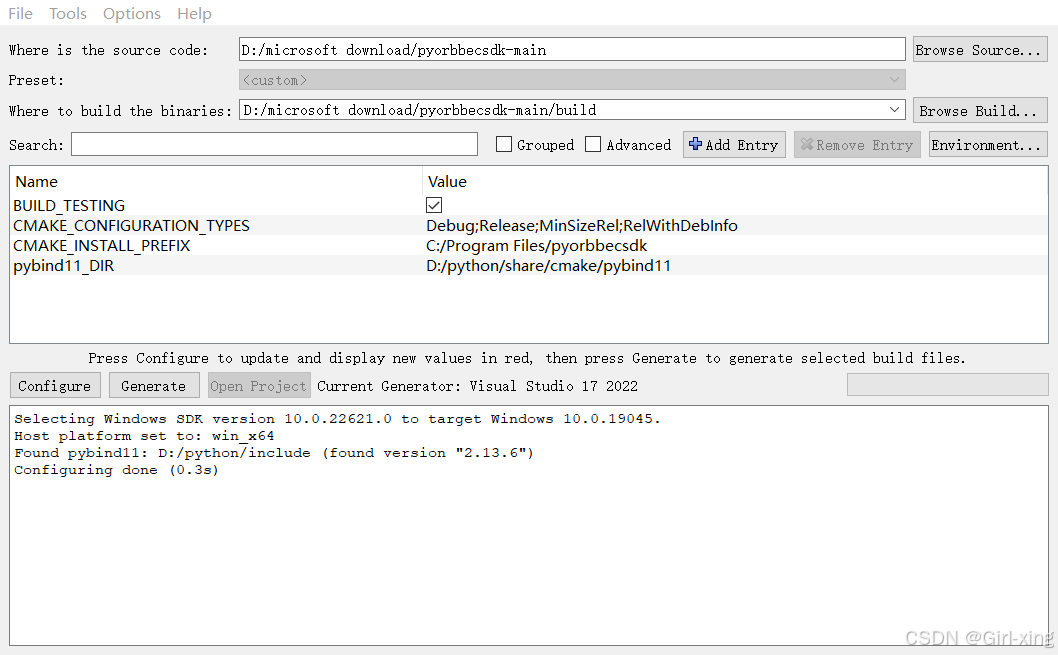
Task: Open the File menu
Action: pos(20,13)
